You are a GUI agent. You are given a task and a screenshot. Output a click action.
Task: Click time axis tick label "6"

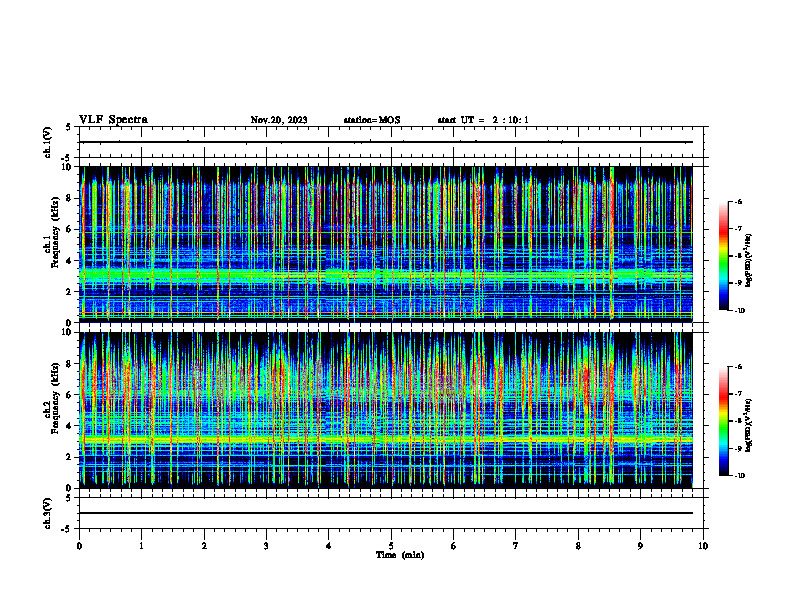454,546
